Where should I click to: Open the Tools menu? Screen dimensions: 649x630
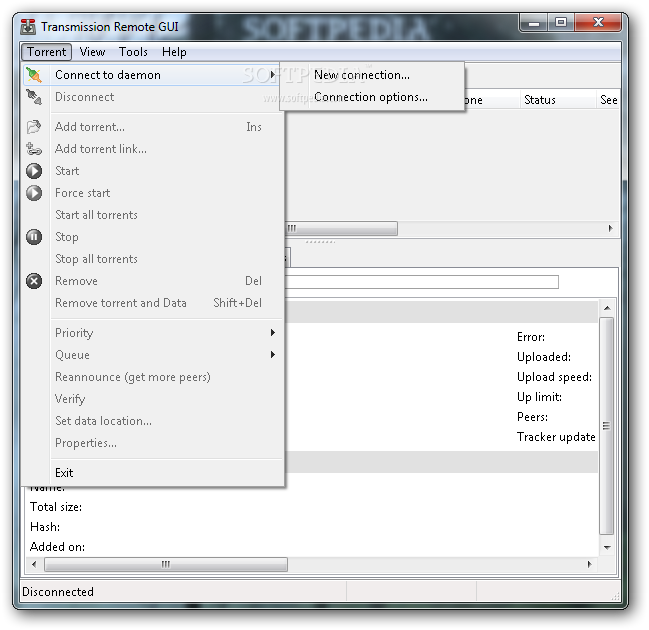(x=133, y=52)
